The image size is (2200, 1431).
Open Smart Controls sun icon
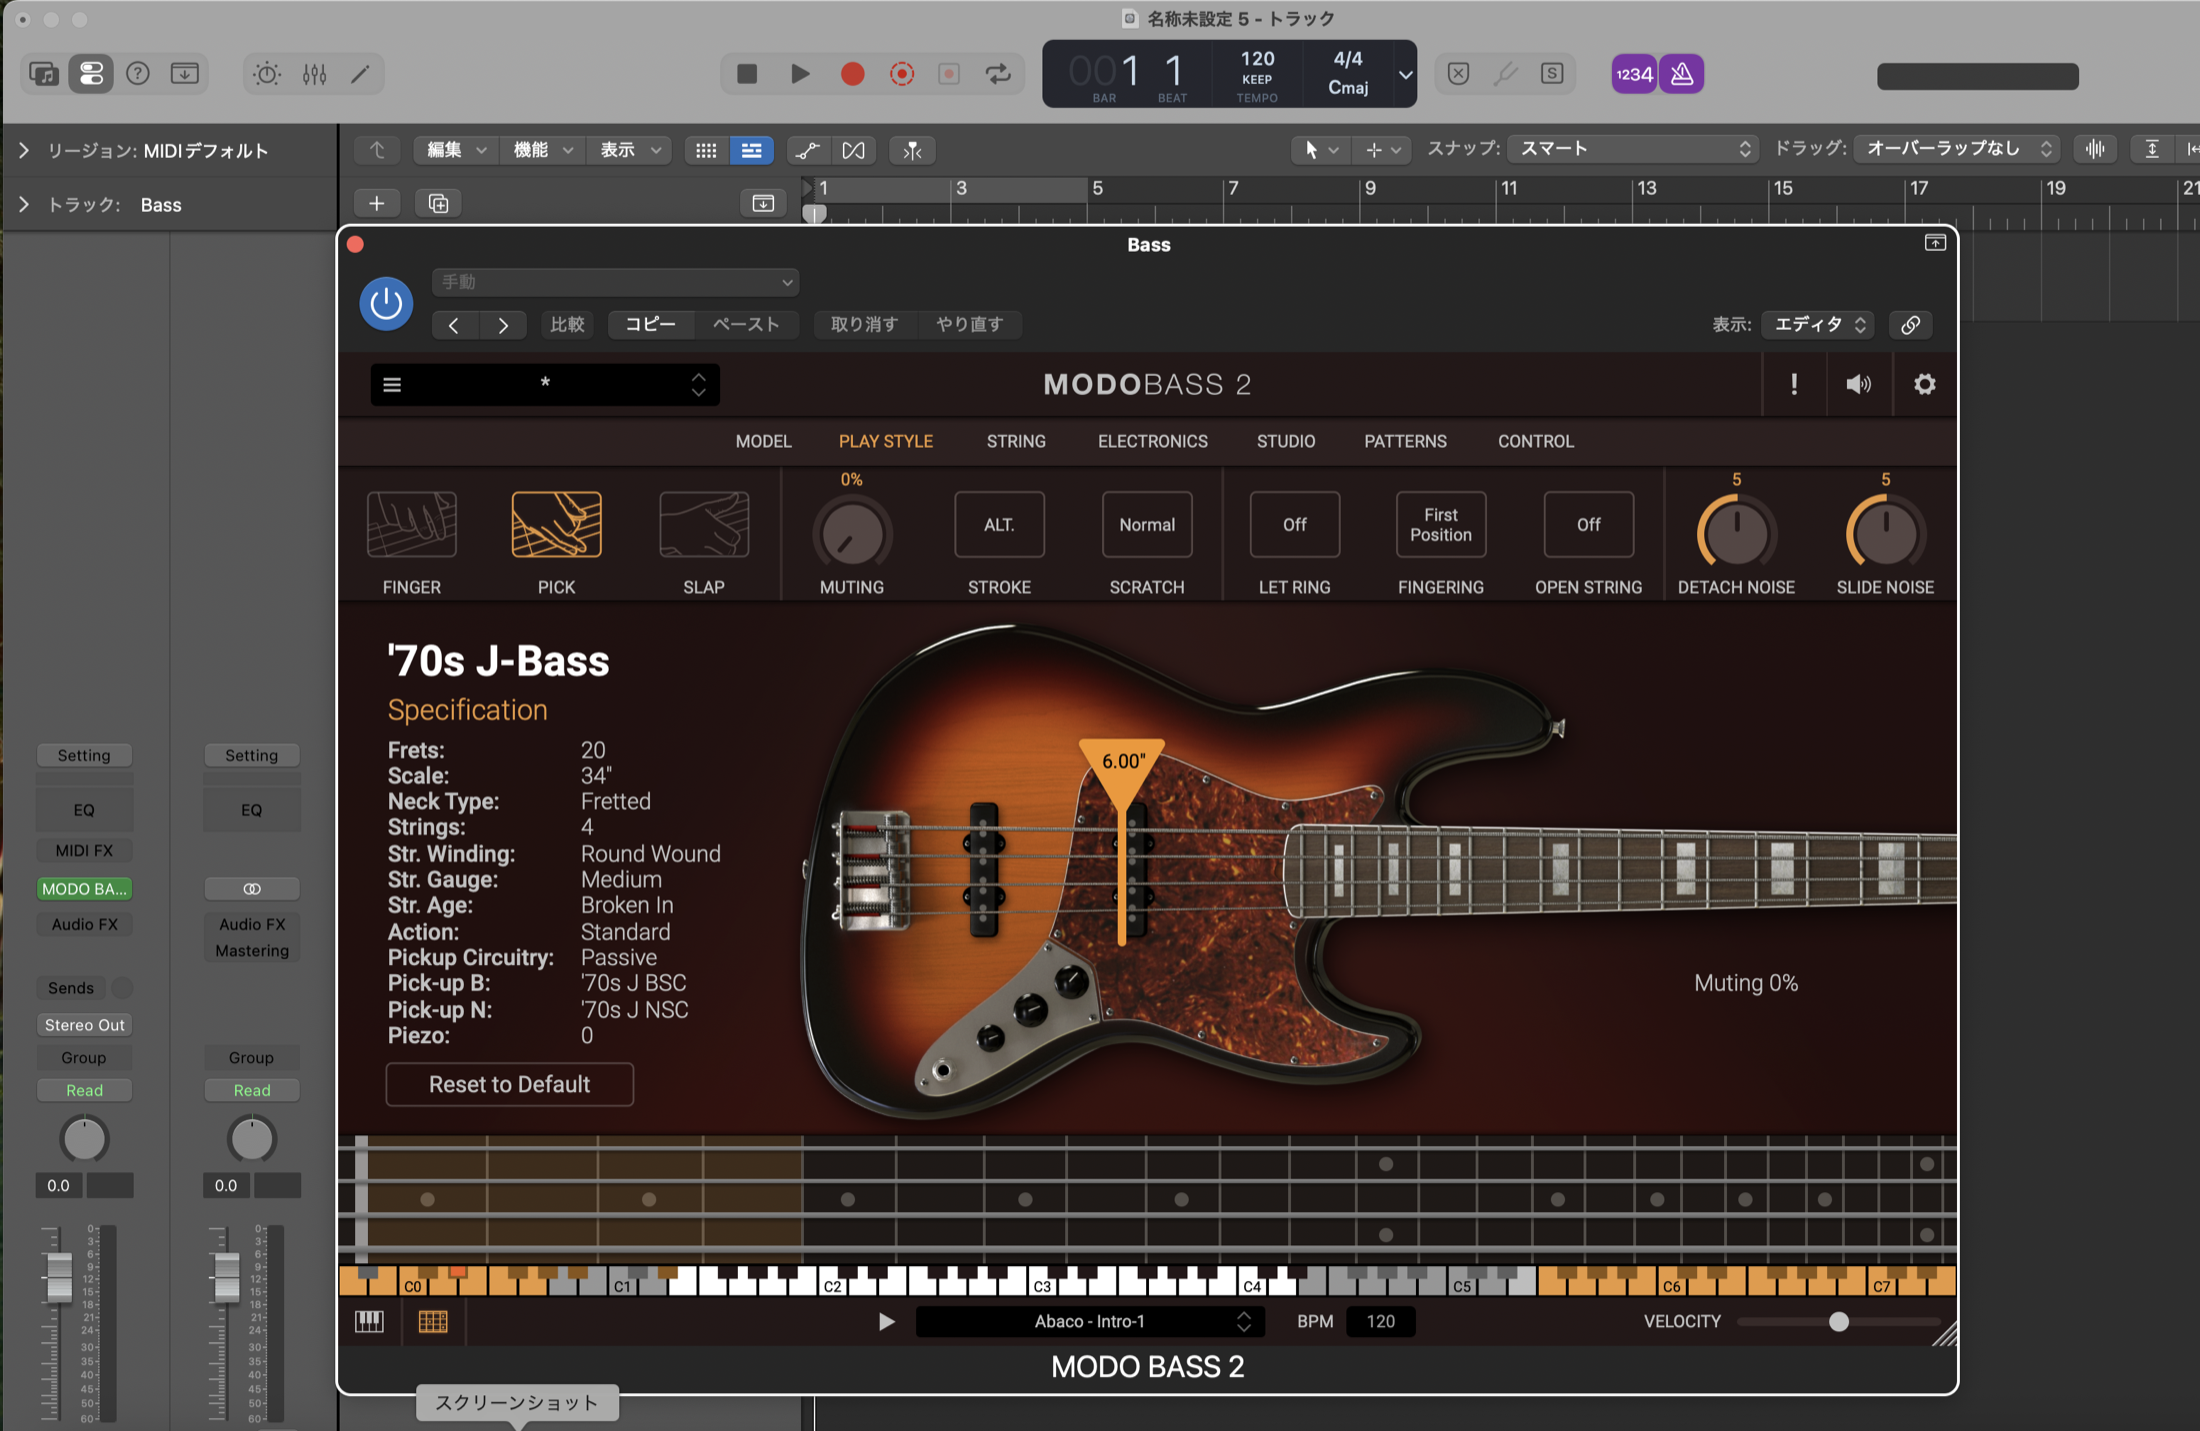coord(267,73)
